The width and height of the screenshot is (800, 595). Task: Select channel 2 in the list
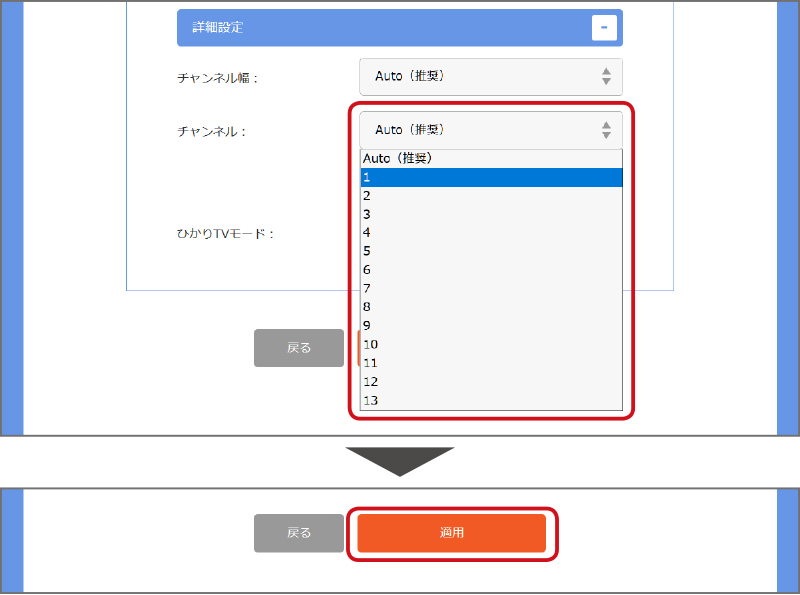click(x=491, y=196)
